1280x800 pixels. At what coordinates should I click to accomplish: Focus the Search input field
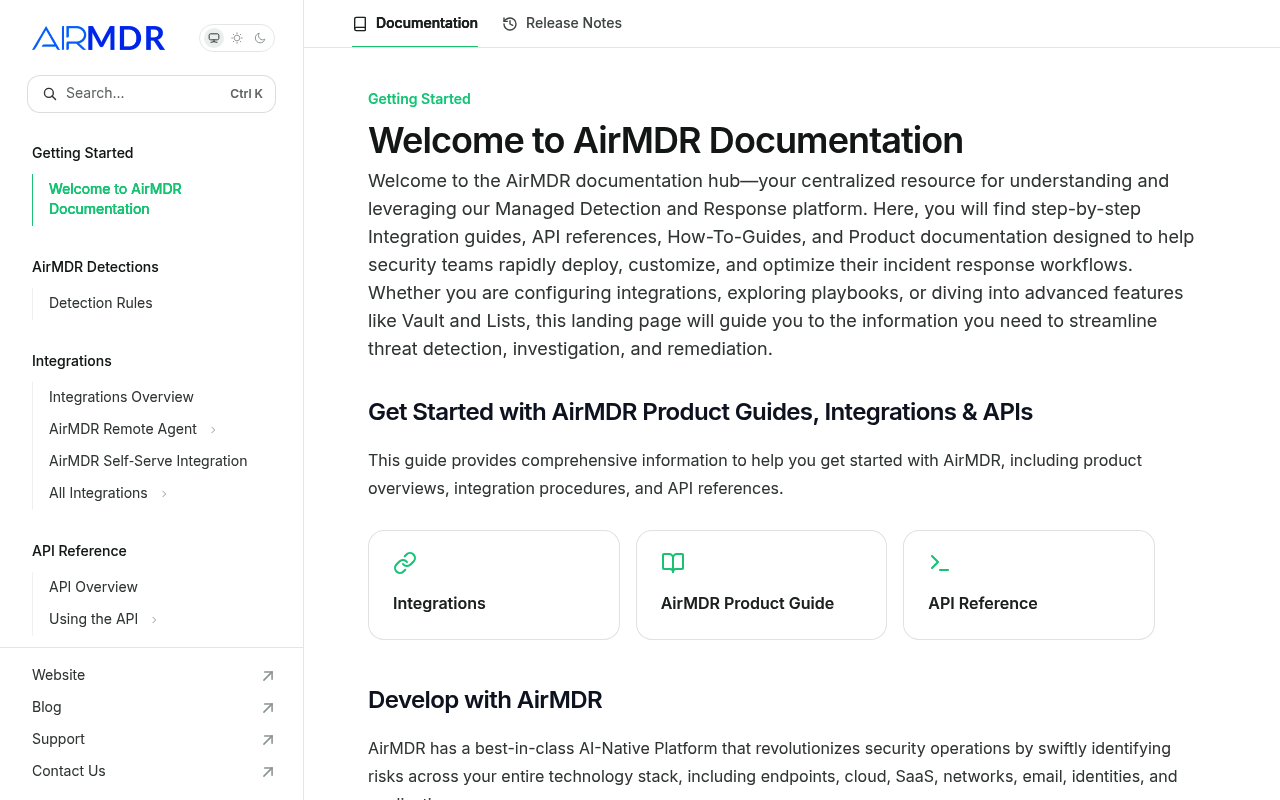151,94
